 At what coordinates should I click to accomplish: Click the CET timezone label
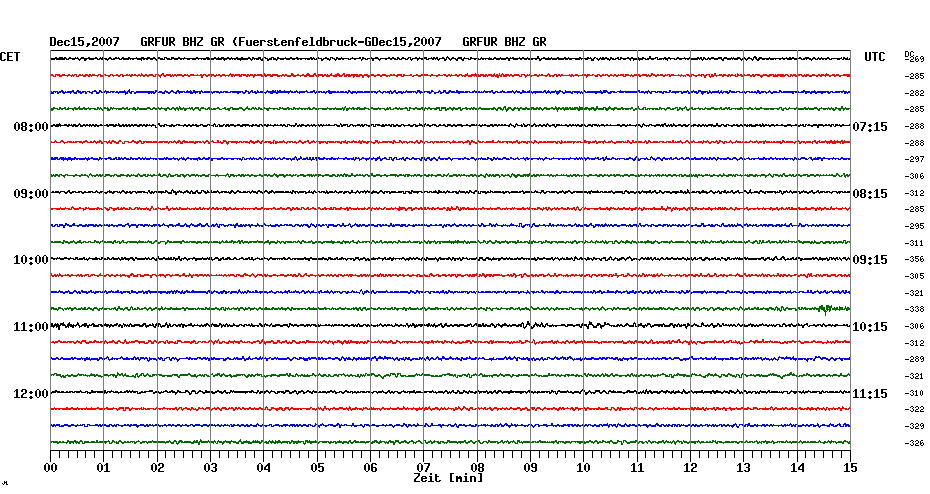pyautogui.click(x=10, y=57)
